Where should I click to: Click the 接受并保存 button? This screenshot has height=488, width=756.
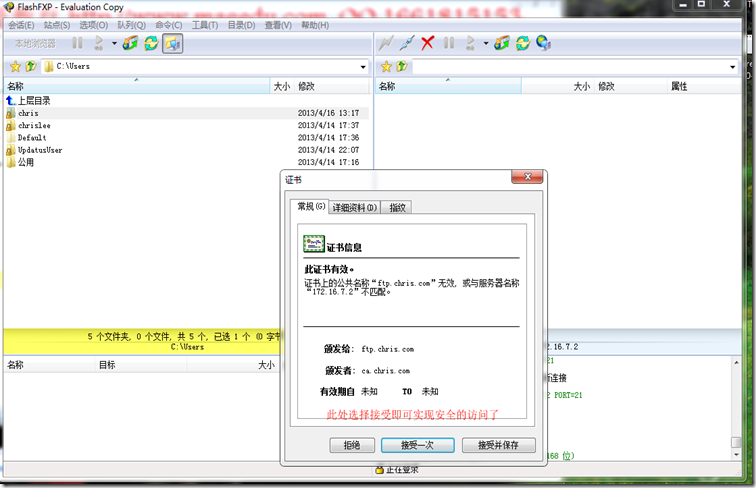[x=499, y=445]
